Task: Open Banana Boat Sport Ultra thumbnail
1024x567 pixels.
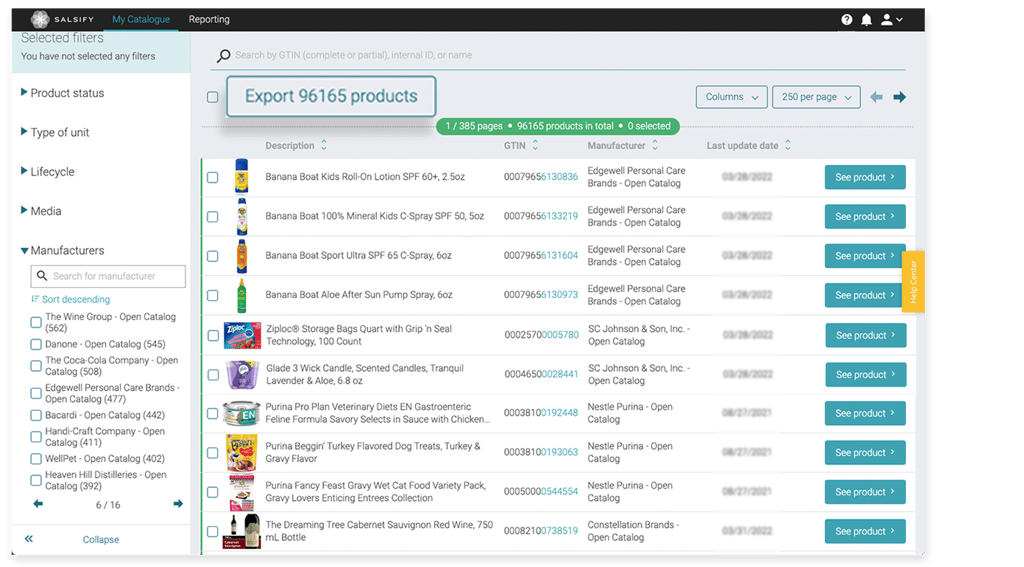Action: (x=242, y=255)
